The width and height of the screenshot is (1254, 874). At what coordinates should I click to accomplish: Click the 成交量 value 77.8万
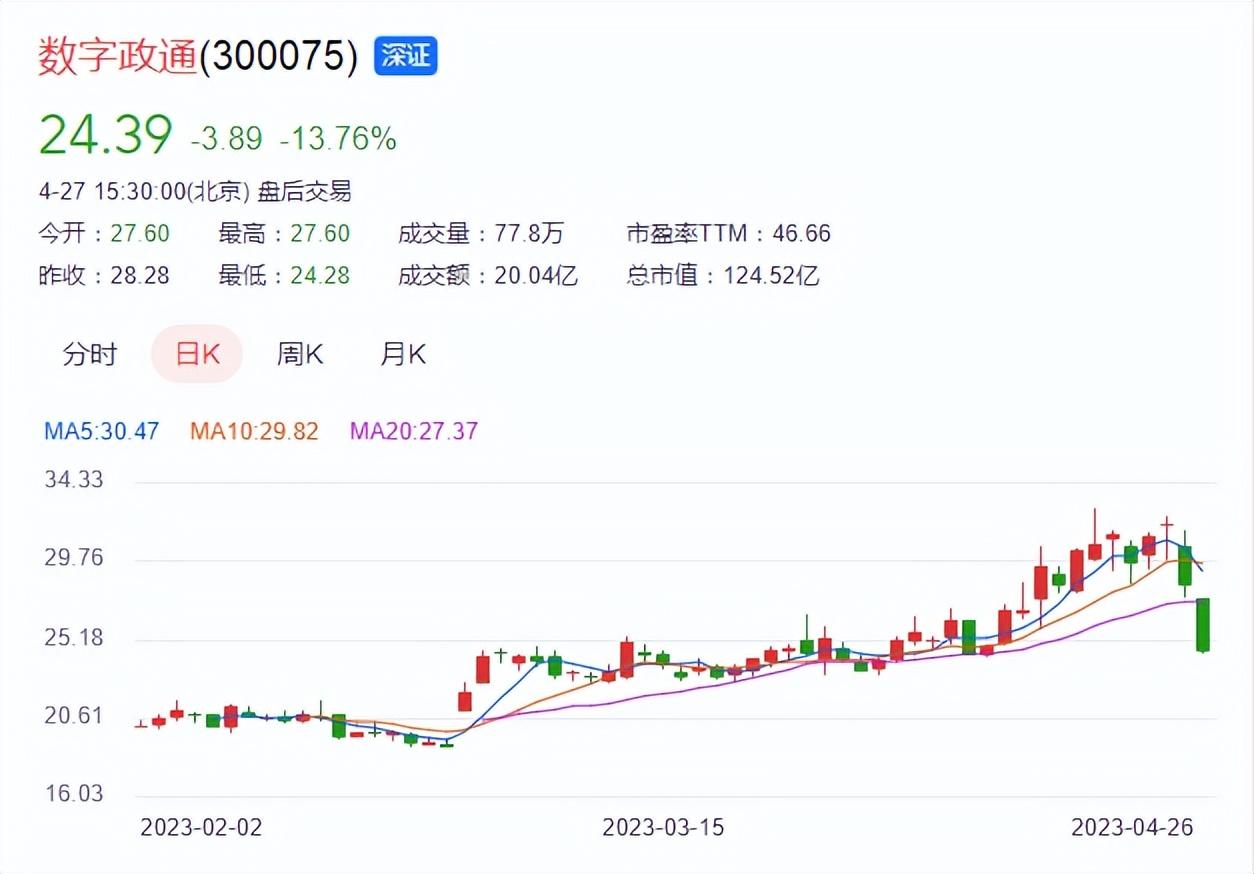pos(529,234)
